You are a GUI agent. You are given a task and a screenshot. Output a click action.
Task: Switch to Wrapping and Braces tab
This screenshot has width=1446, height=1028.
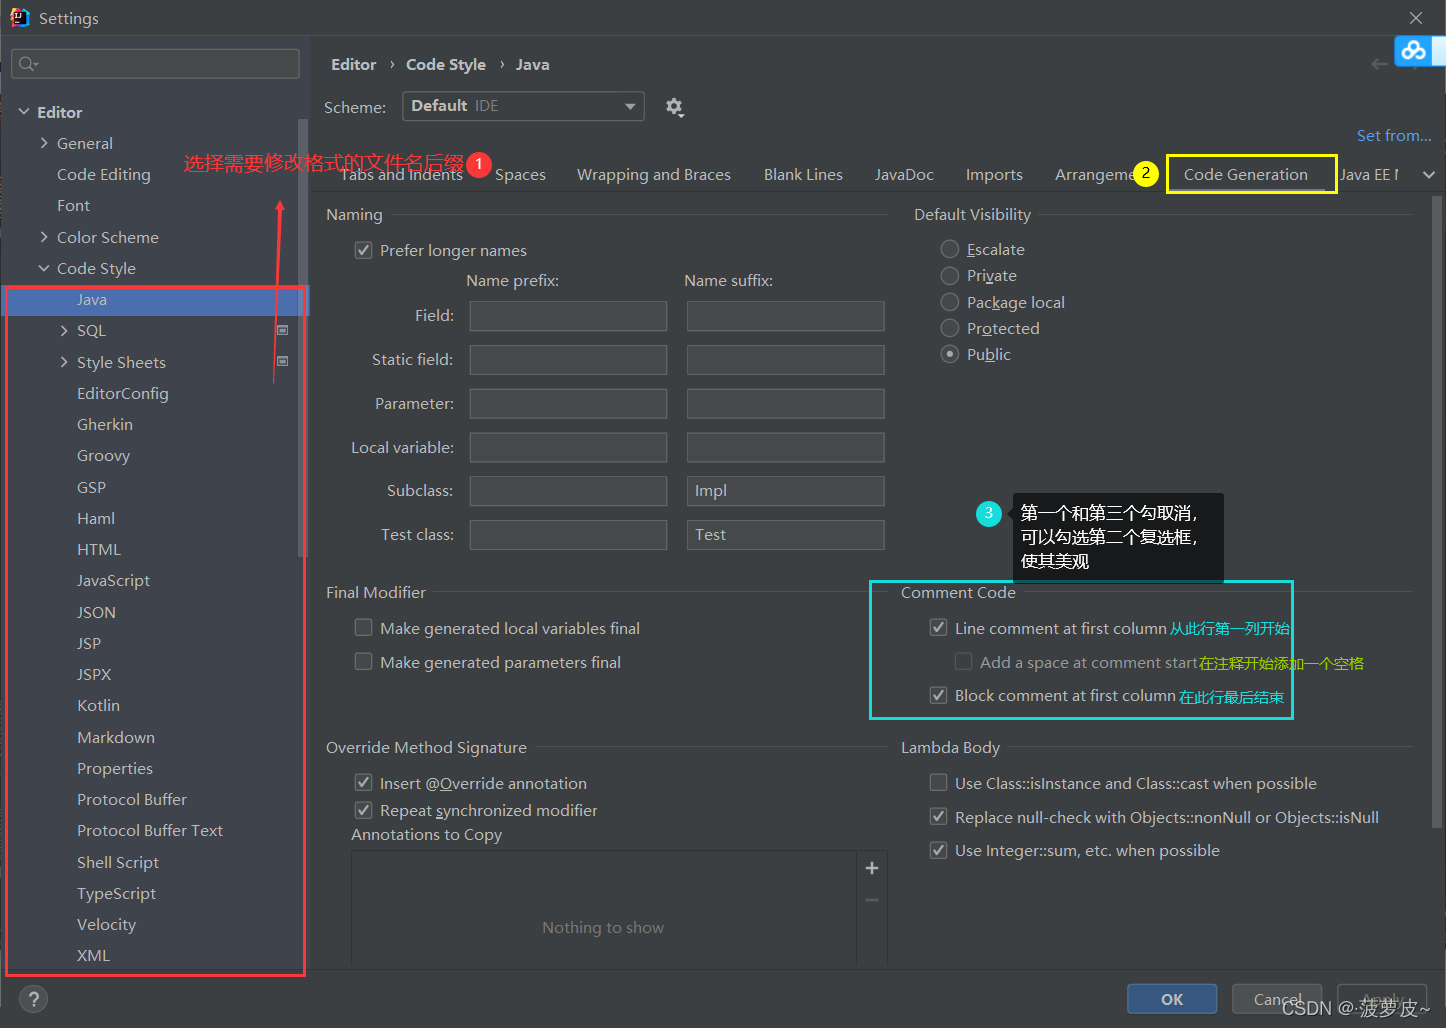[654, 175]
